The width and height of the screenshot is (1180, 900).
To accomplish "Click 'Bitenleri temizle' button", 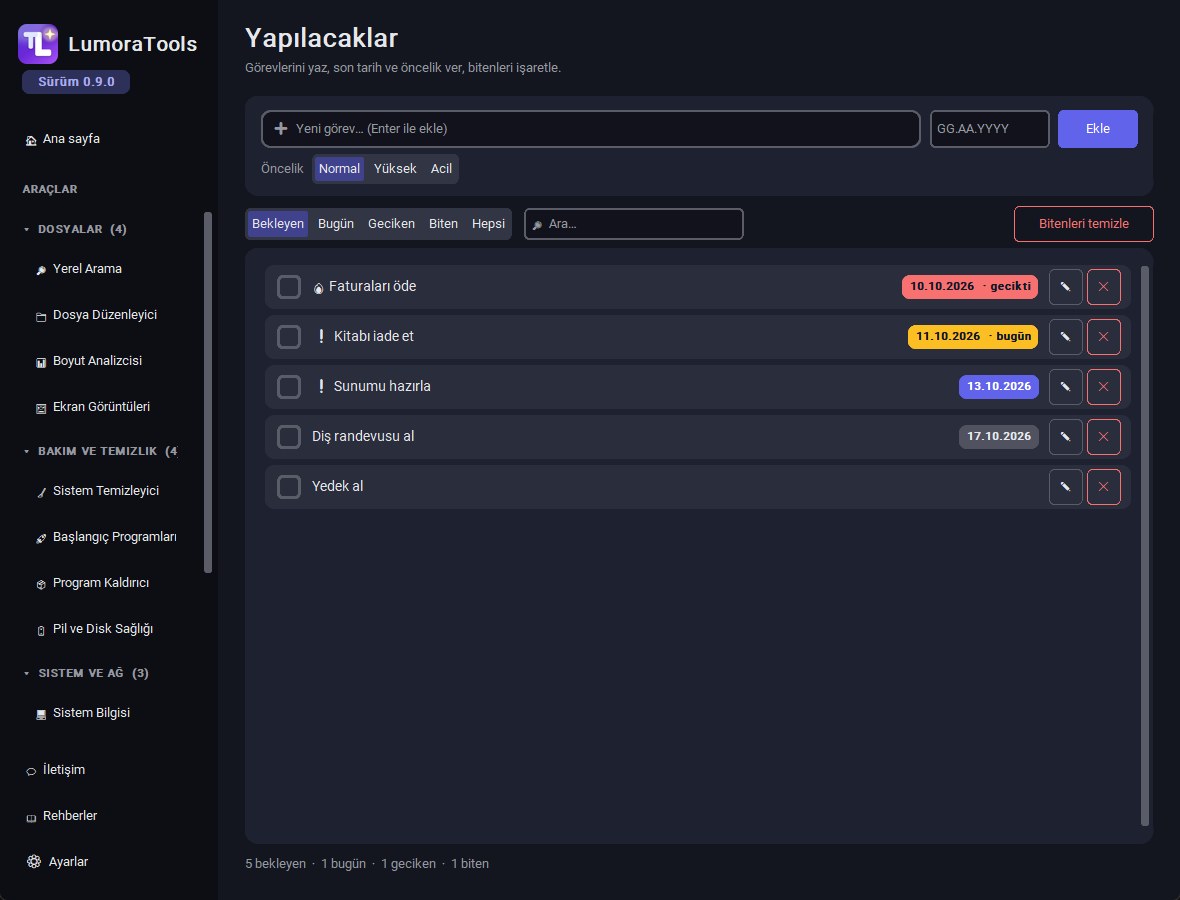I will tap(1084, 223).
